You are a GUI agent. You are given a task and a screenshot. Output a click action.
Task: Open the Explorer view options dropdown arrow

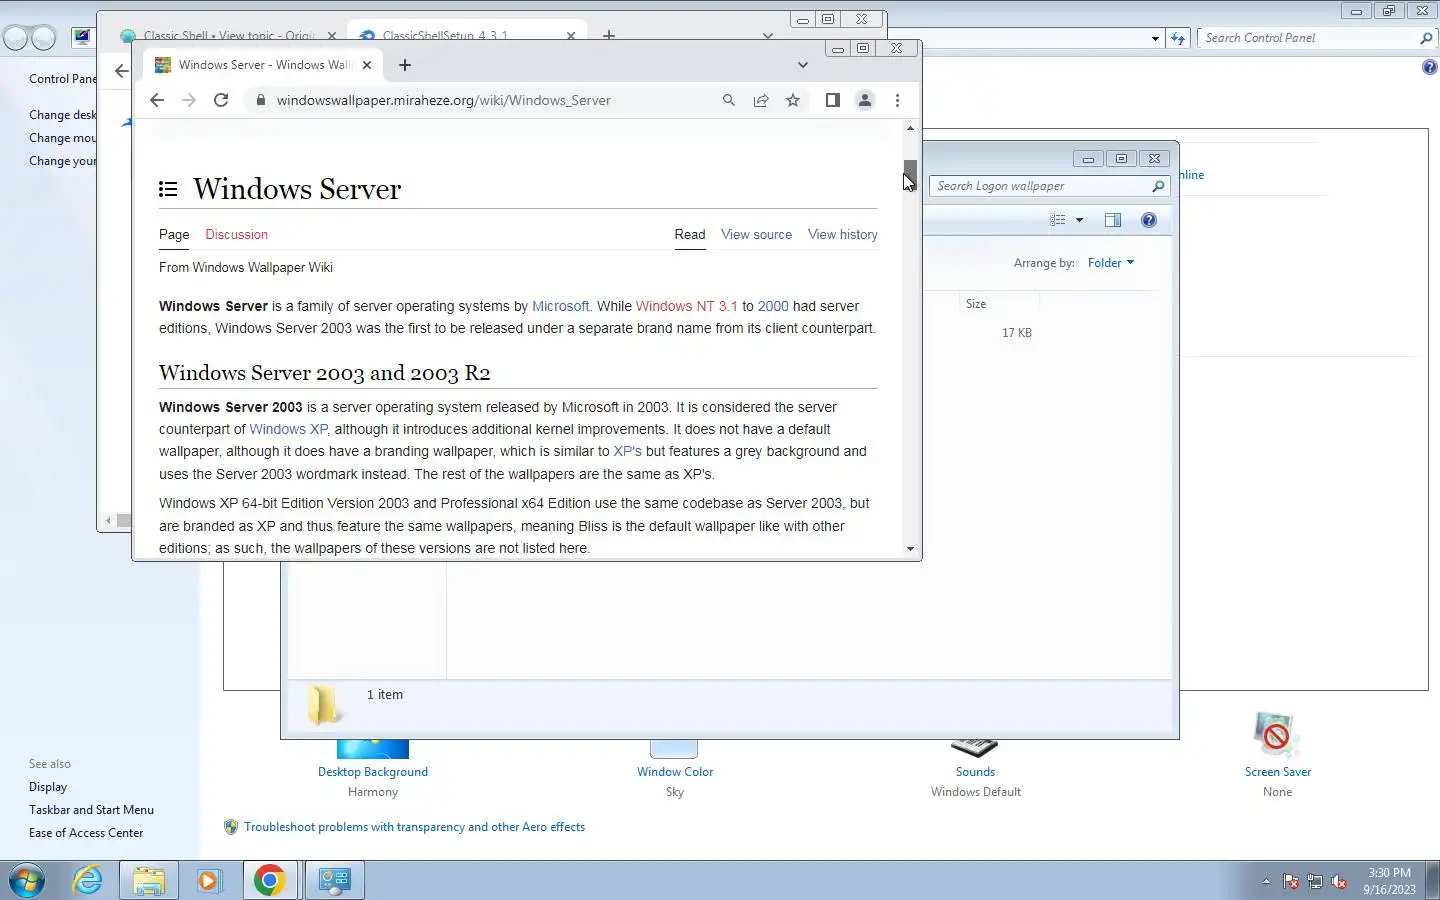point(1079,220)
